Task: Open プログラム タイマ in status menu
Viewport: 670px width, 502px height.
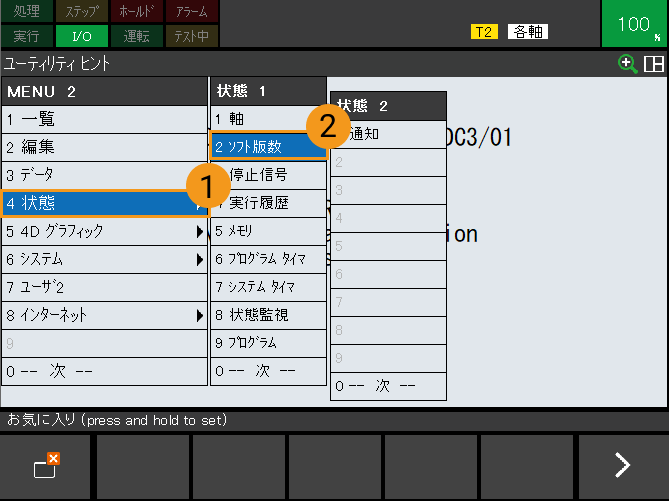Action: click(268, 259)
